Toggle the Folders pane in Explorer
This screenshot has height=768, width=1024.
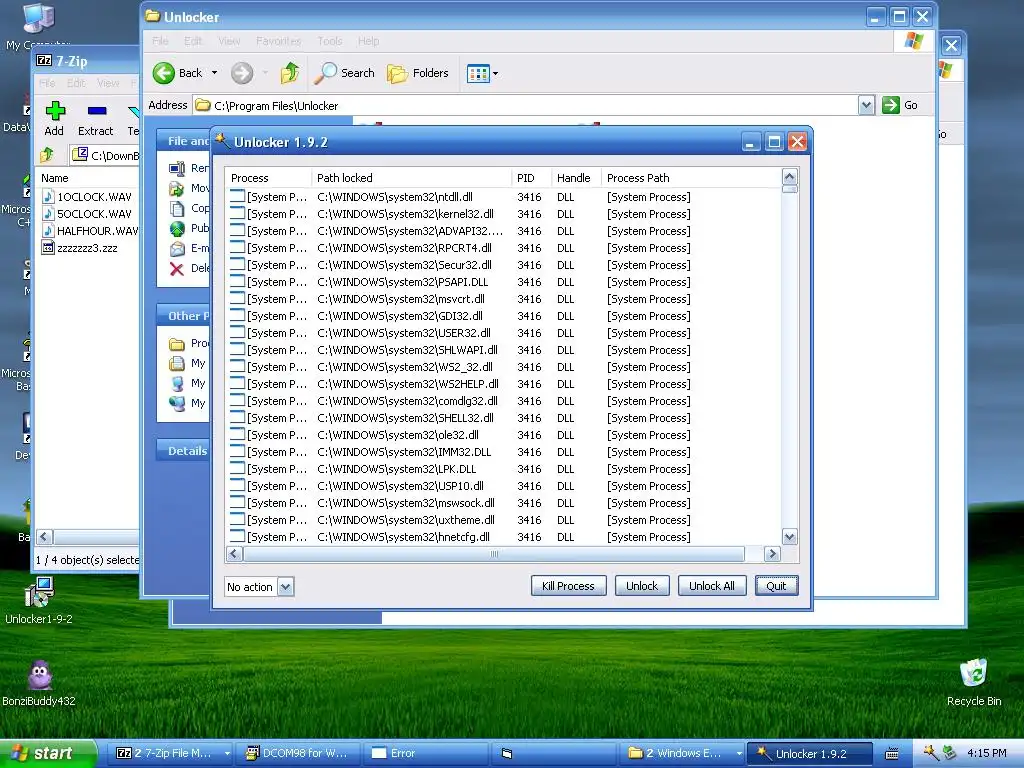coord(418,73)
